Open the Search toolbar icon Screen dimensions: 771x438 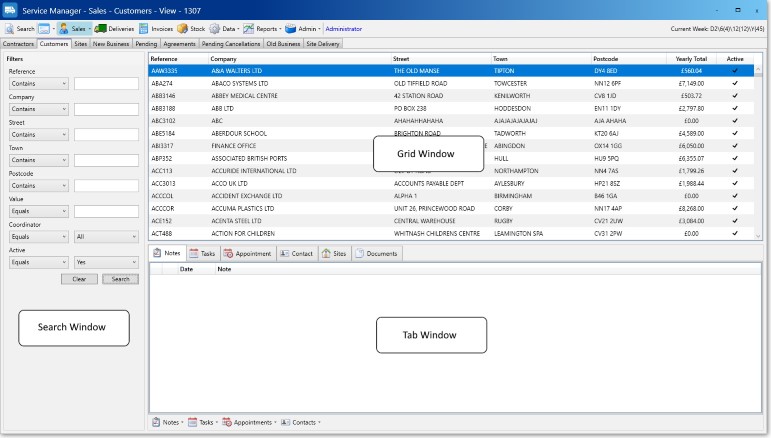(x=9, y=29)
